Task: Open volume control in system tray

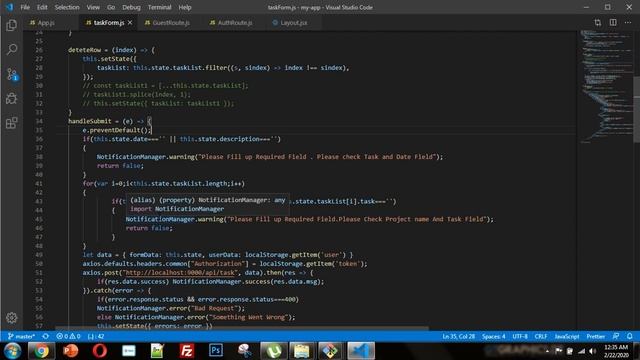Action: click(x=593, y=351)
